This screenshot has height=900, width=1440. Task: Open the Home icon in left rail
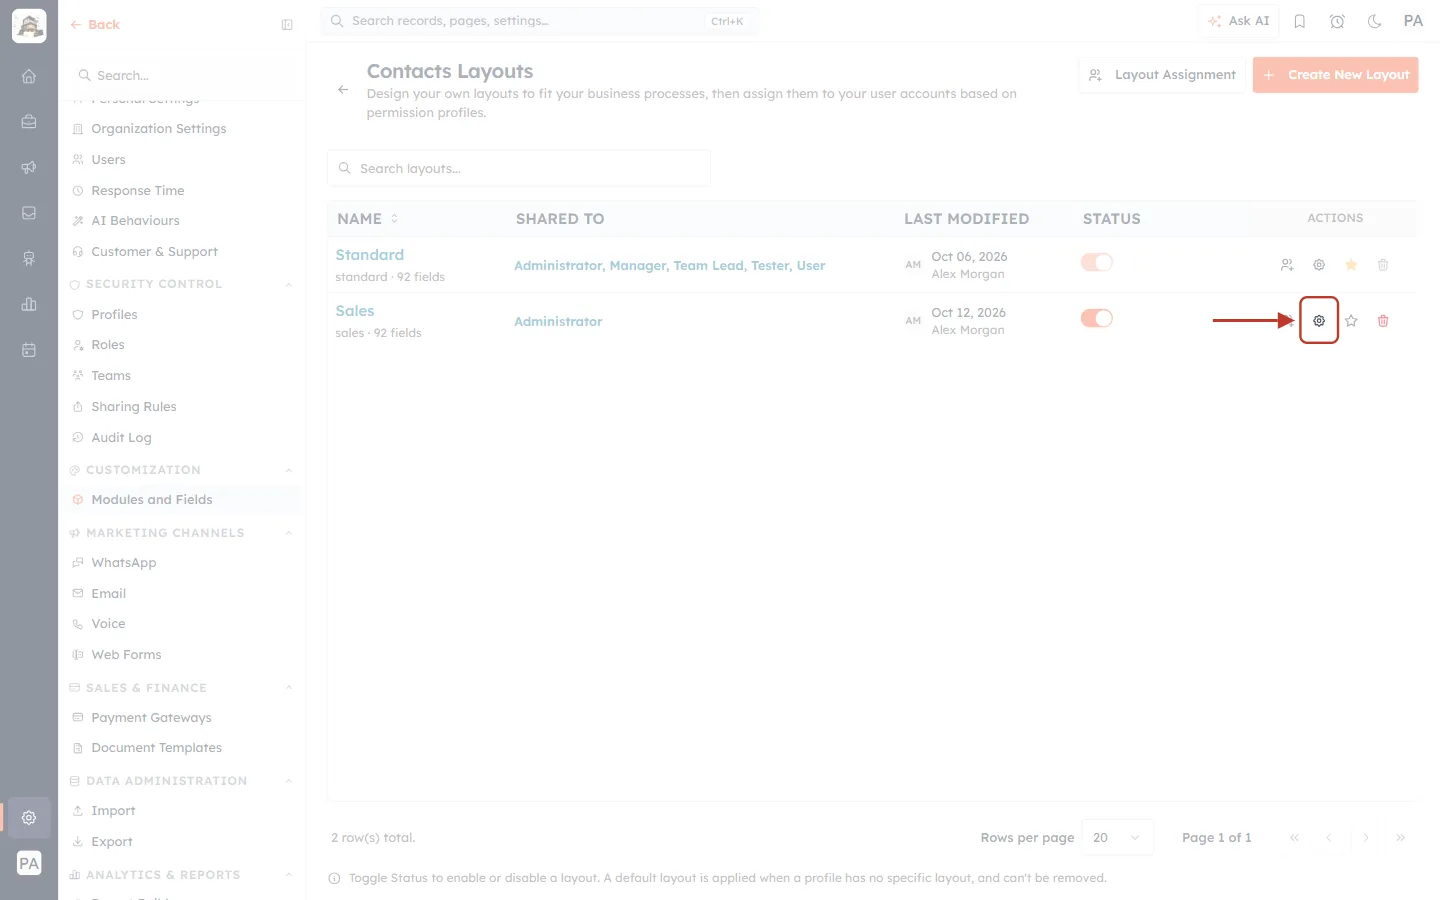point(29,76)
